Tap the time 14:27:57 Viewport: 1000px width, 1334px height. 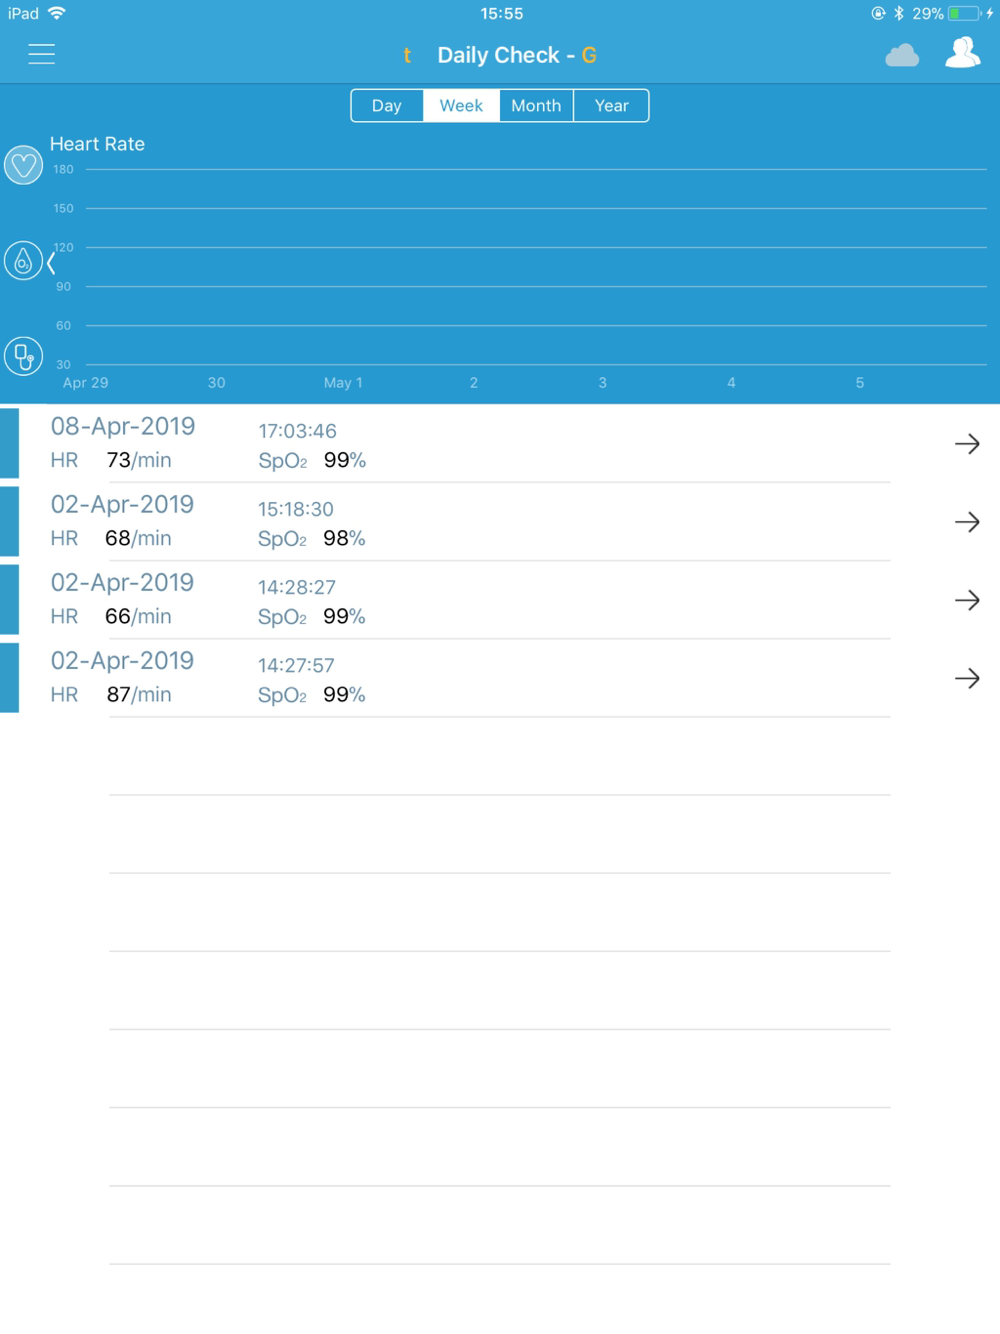click(296, 665)
